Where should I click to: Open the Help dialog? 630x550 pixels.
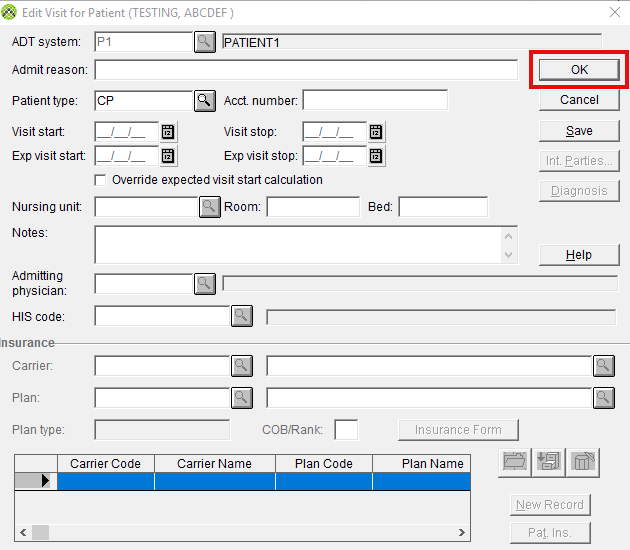(579, 255)
